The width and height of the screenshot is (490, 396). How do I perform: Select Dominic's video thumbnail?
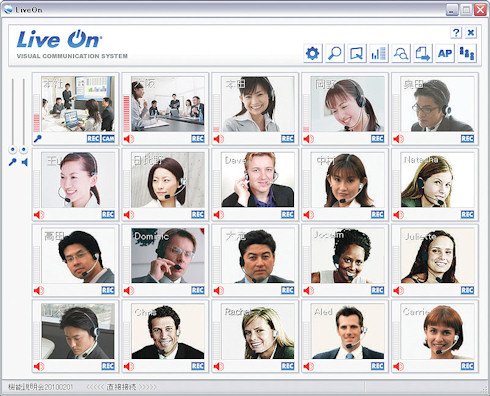tap(168, 256)
